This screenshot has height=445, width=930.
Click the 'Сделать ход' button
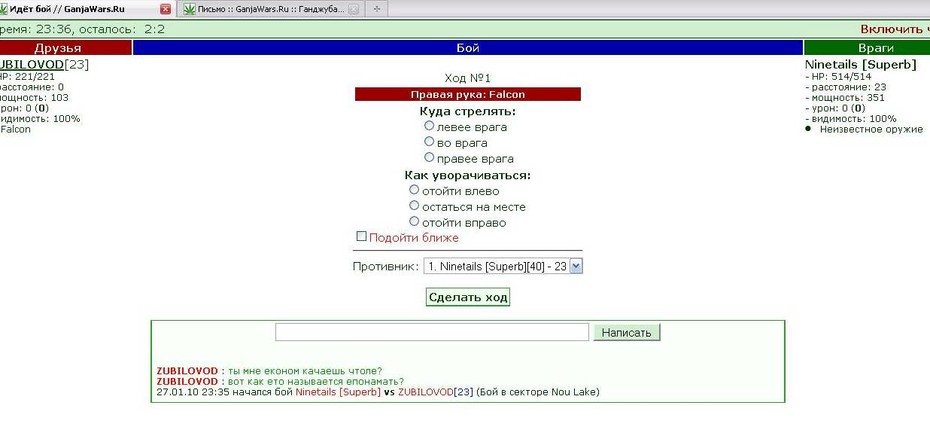pos(467,297)
